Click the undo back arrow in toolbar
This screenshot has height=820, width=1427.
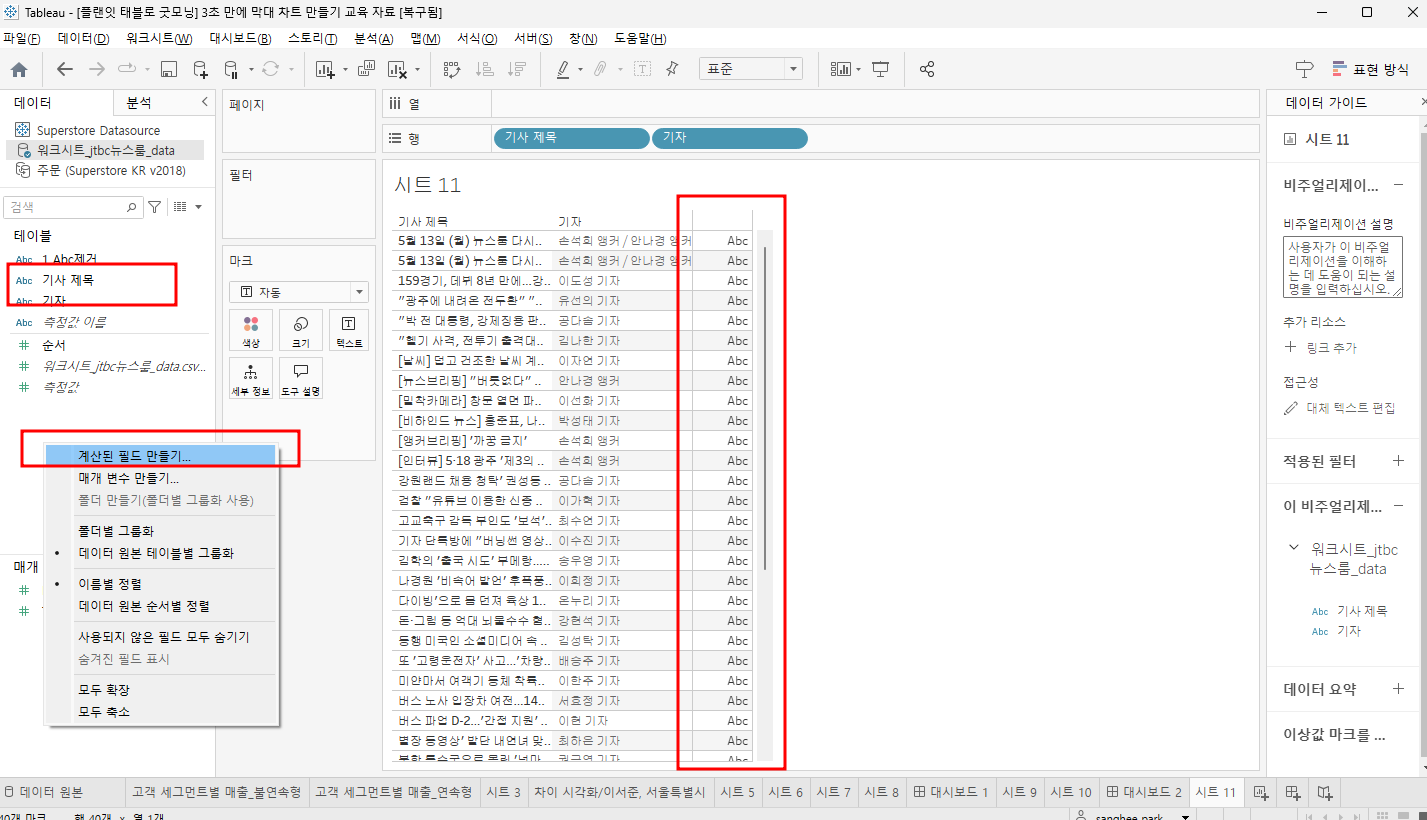pos(65,69)
